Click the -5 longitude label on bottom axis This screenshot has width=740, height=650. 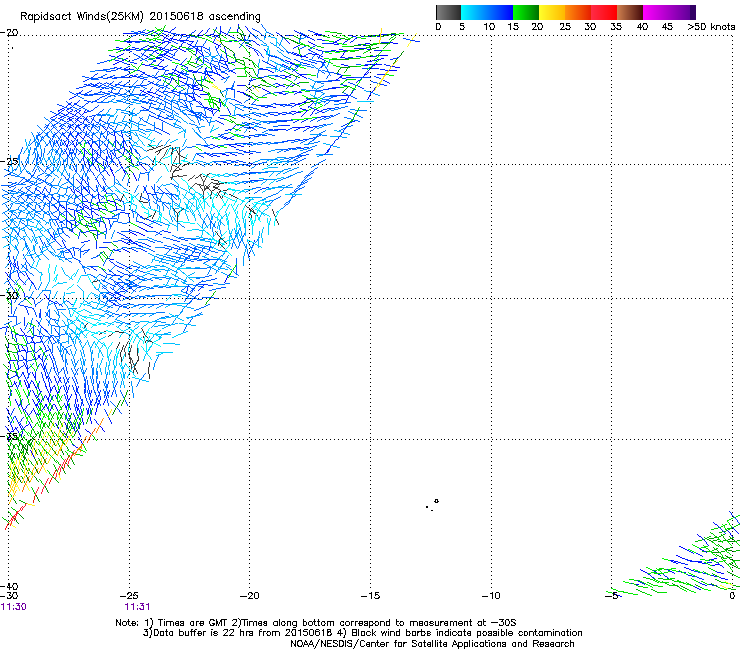[x=612, y=596]
